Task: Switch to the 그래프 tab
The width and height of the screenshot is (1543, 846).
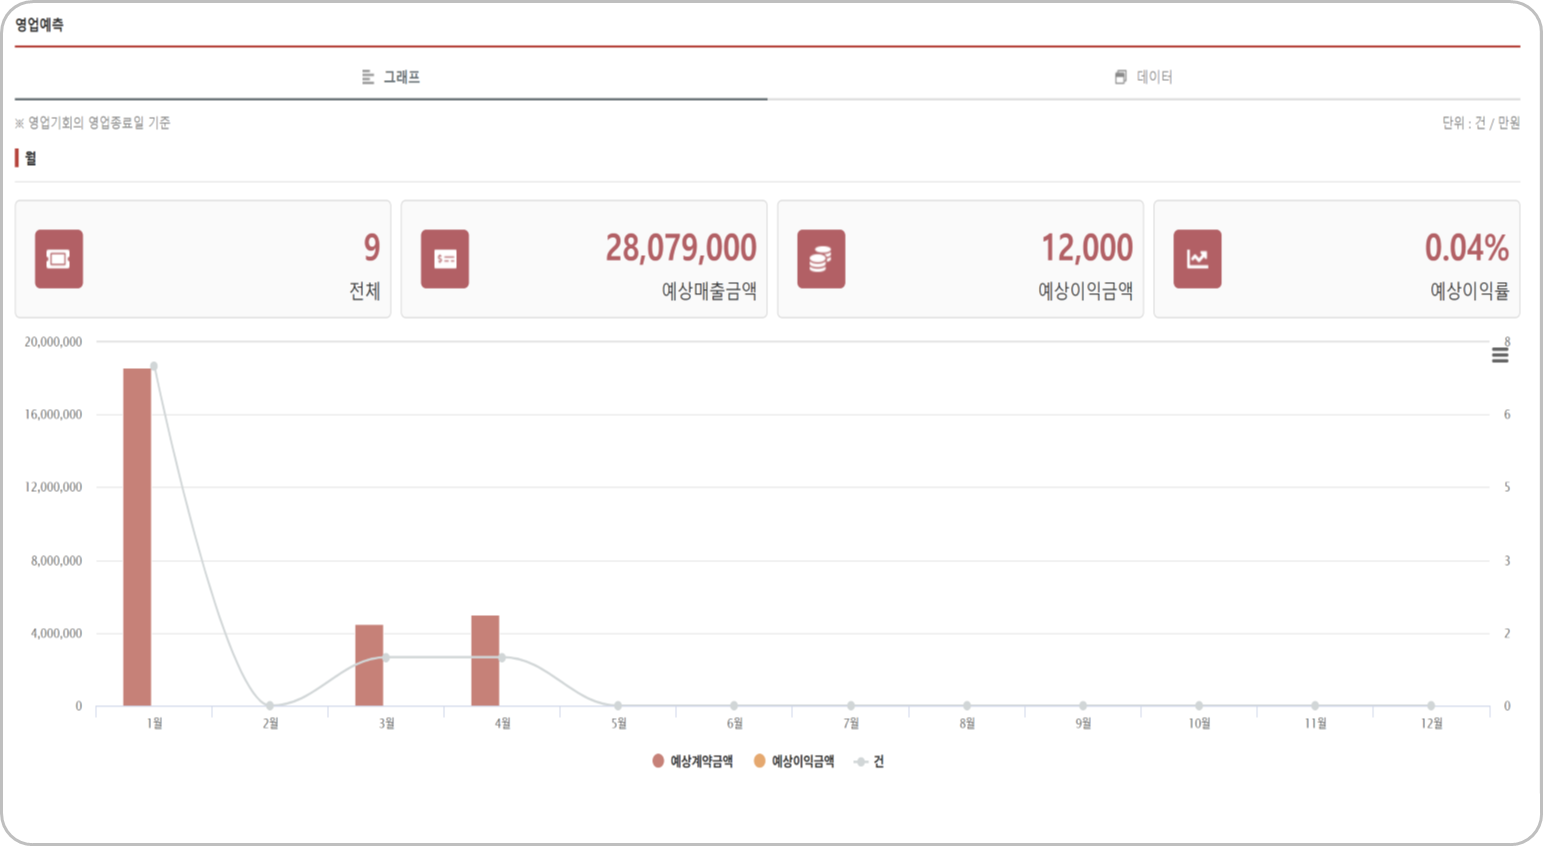Action: 391,77
